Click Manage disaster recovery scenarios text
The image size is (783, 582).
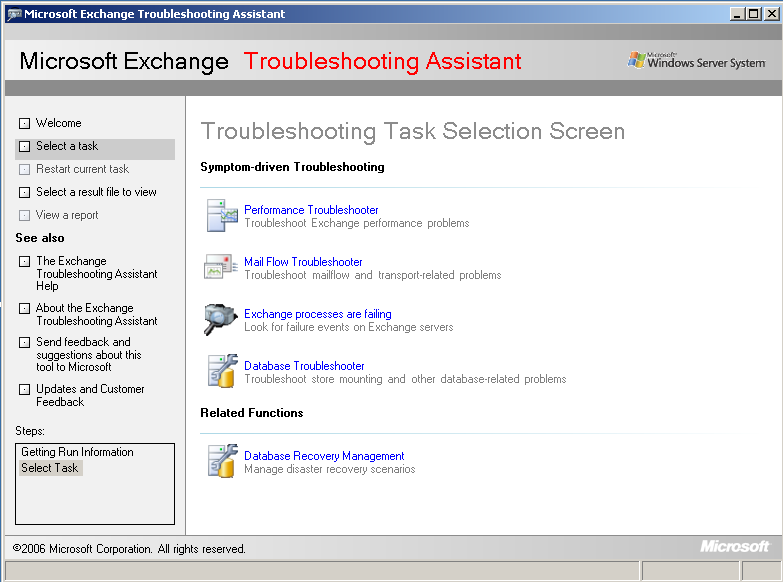(330, 469)
